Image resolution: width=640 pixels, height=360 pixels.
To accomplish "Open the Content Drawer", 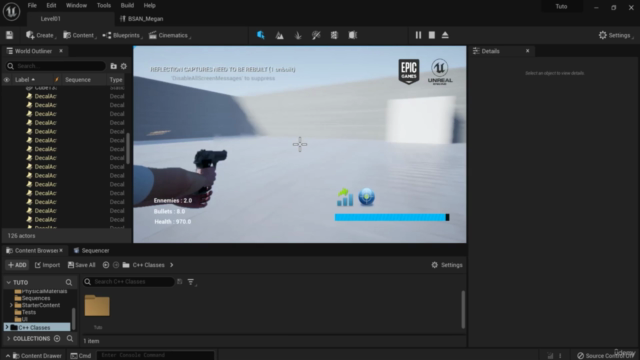I will point(37,356).
